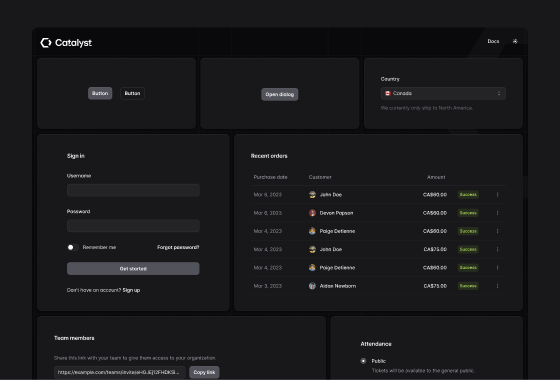Click Devon's avatar in the orders table
Viewport: 560px width, 380px height.
(x=312, y=213)
